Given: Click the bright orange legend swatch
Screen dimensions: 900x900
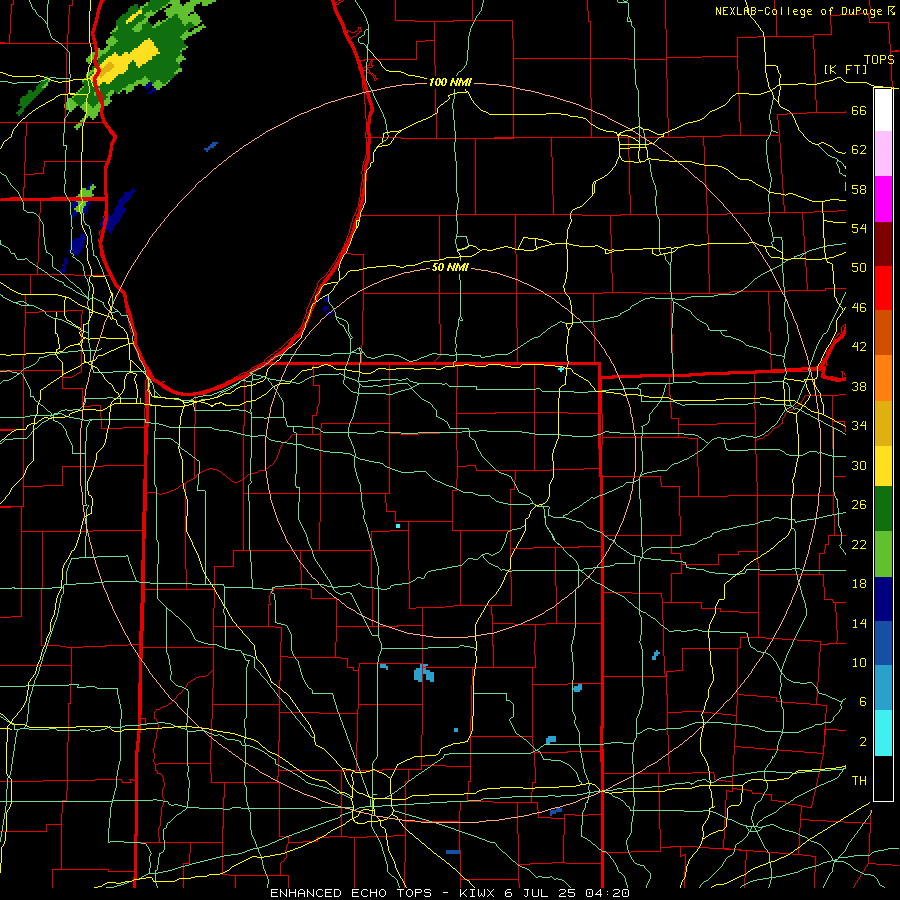Looking at the screenshot, I should pyautogui.click(x=883, y=378).
